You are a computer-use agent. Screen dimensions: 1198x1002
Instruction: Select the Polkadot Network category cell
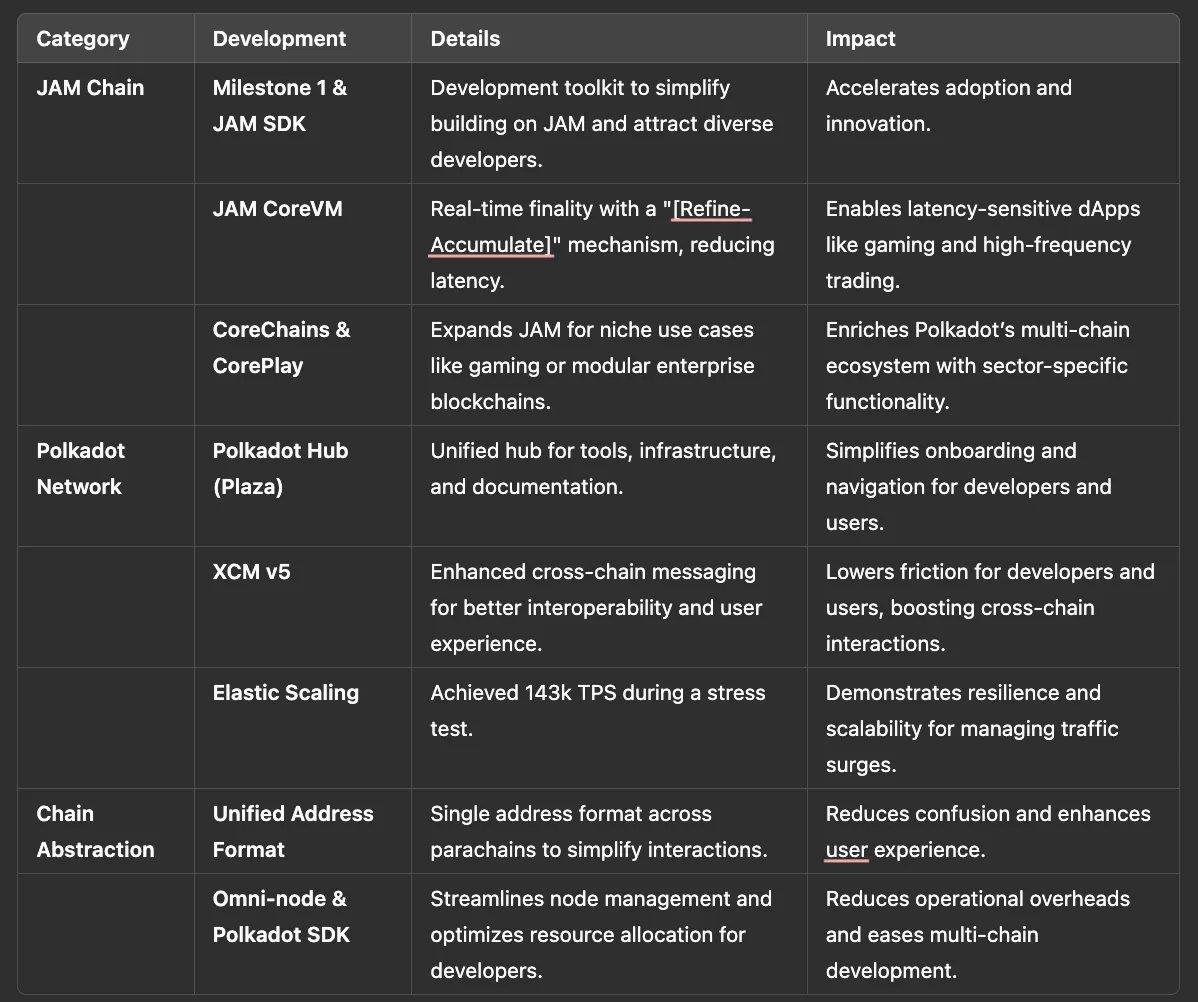tap(81, 469)
